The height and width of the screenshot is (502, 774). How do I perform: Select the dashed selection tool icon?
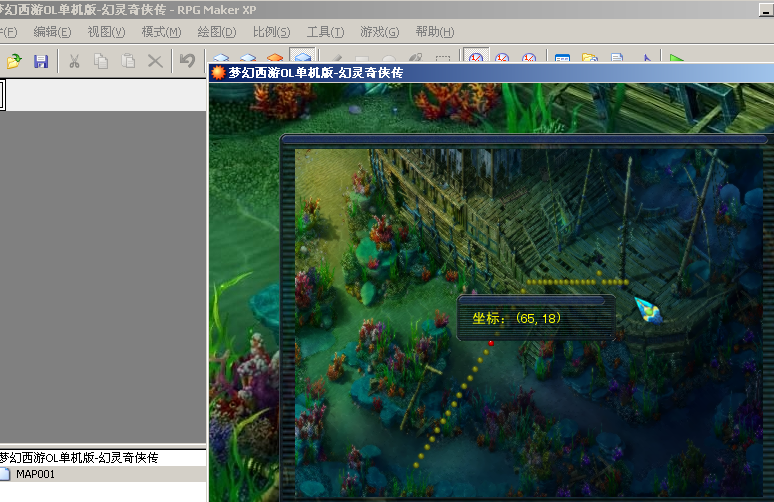pos(443,59)
